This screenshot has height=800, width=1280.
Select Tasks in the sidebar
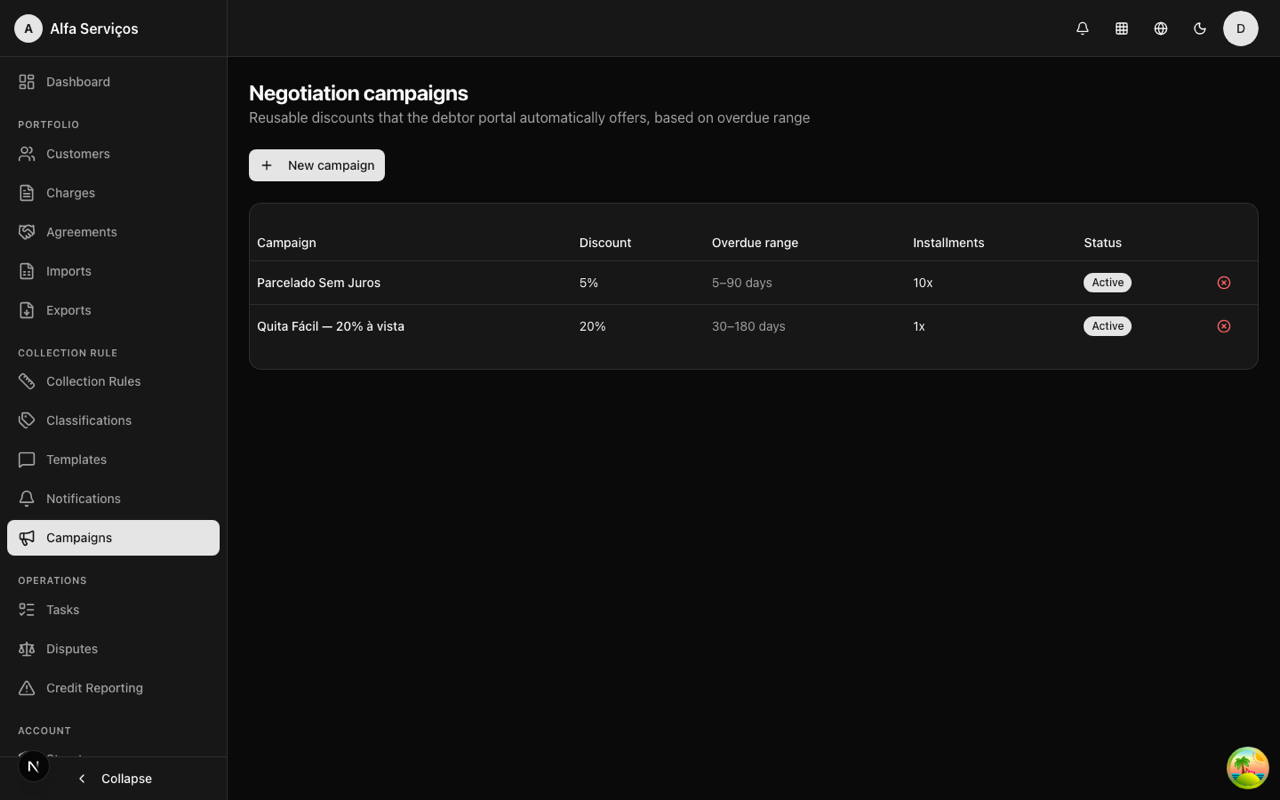[113, 610]
